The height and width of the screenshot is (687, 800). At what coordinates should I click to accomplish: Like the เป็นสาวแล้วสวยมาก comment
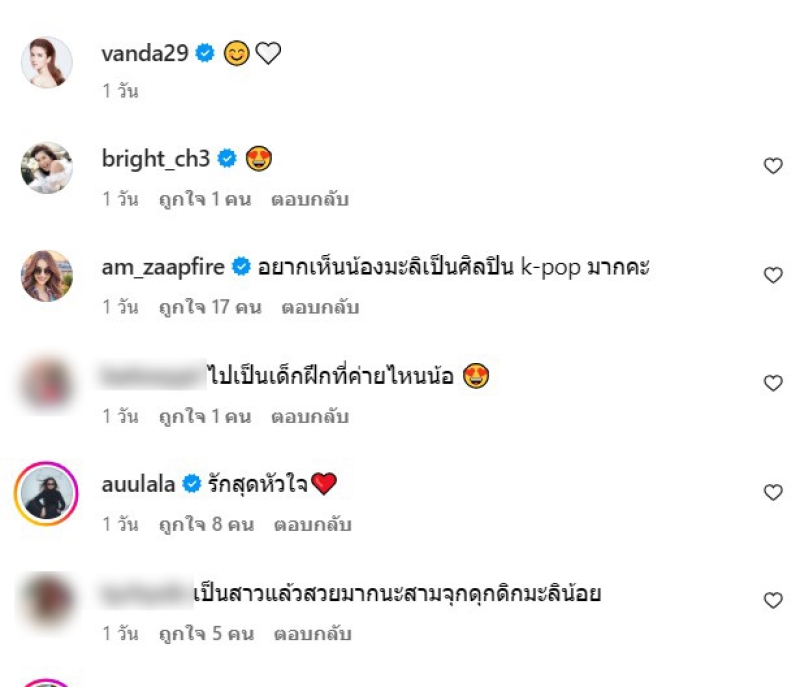[773, 600]
